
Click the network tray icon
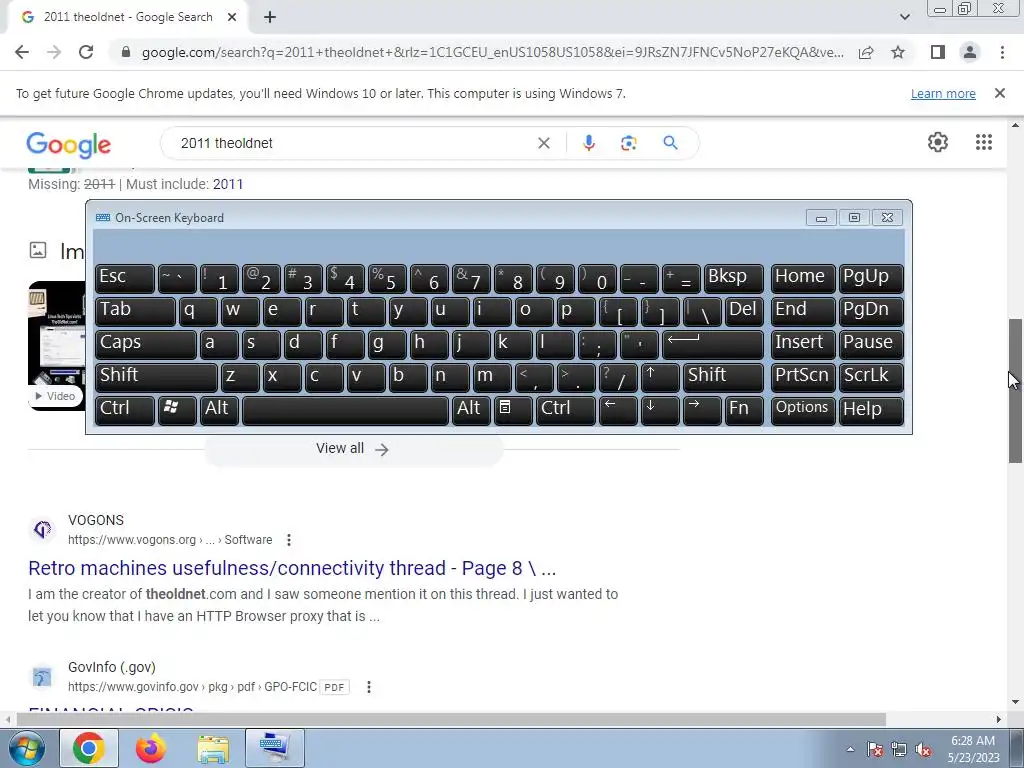click(x=899, y=749)
